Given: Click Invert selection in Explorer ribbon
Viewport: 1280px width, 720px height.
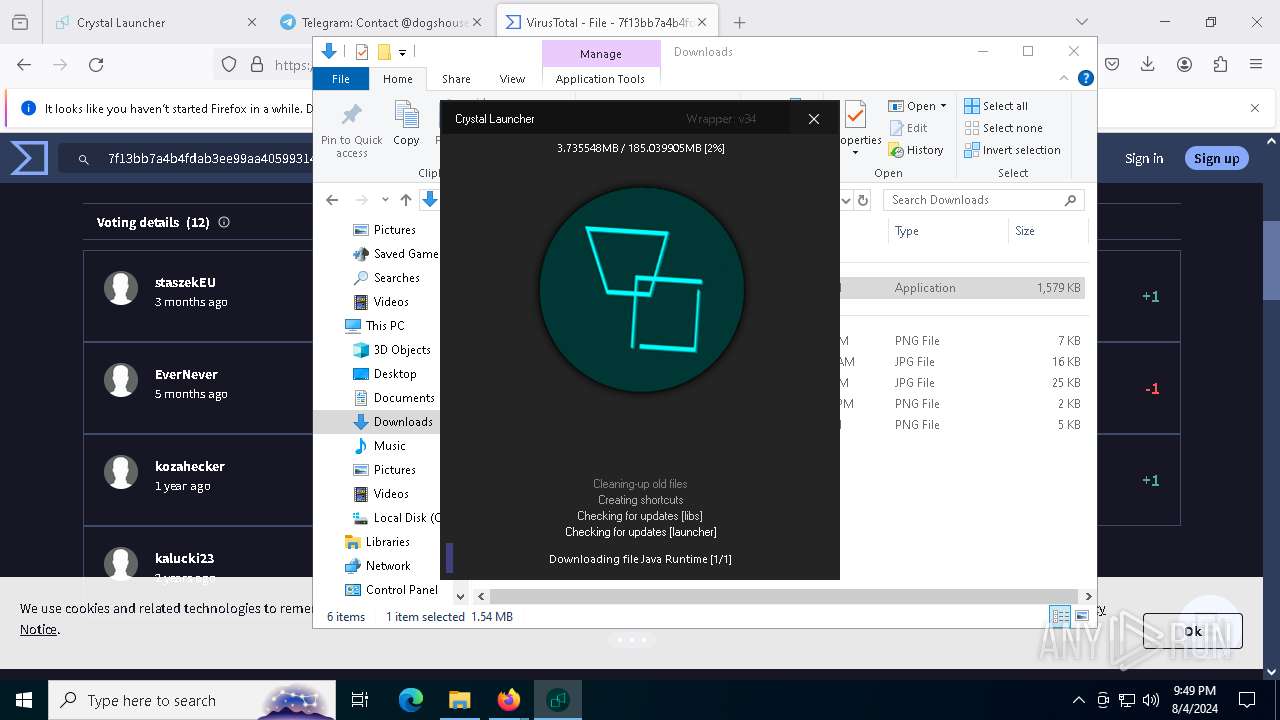Looking at the screenshot, I should 1012,150.
